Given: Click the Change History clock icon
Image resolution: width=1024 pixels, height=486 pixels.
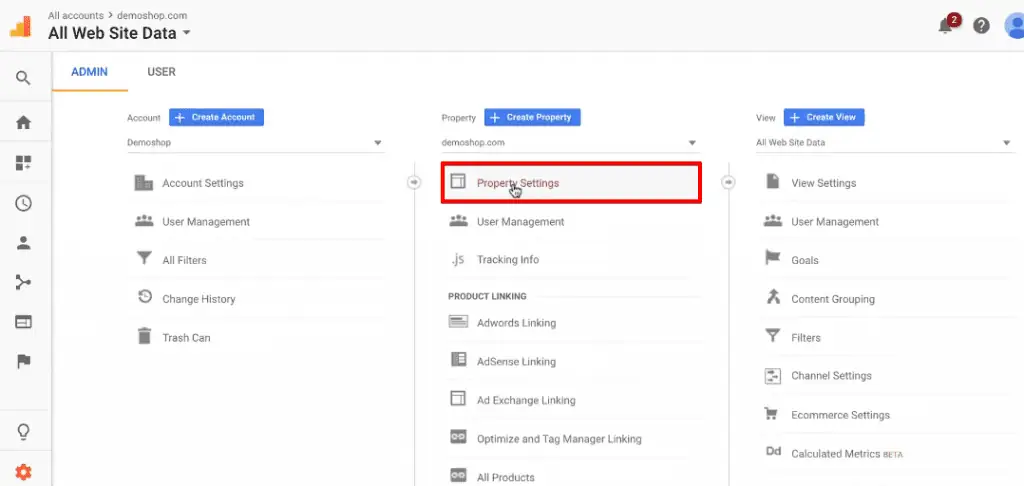Looking at the screenshot, I should (144, 297).
